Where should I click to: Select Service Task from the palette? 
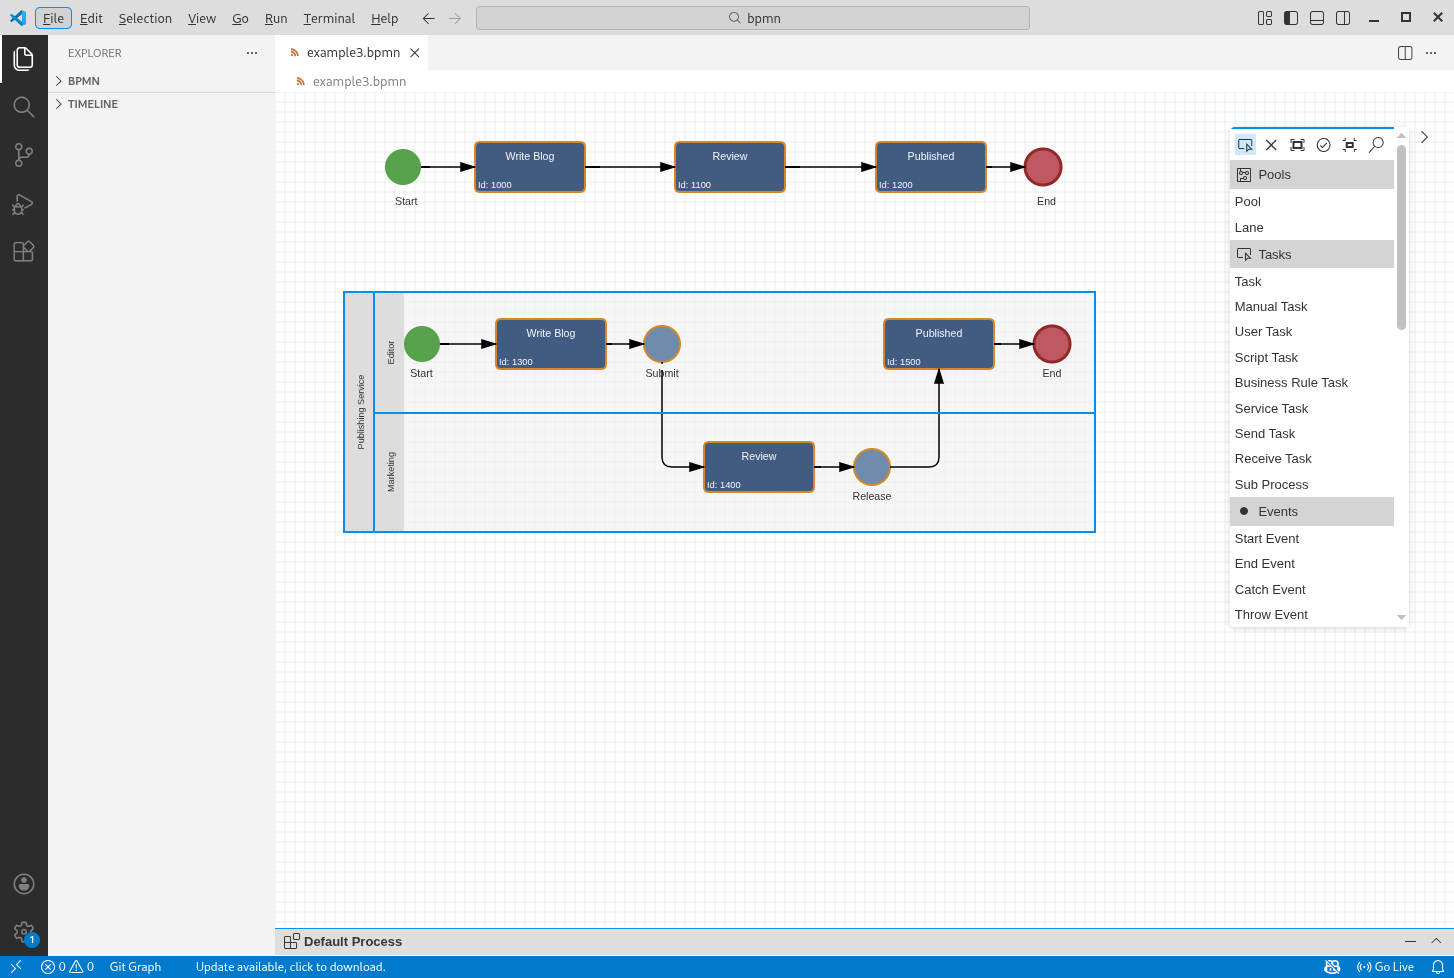(1271, 408)
